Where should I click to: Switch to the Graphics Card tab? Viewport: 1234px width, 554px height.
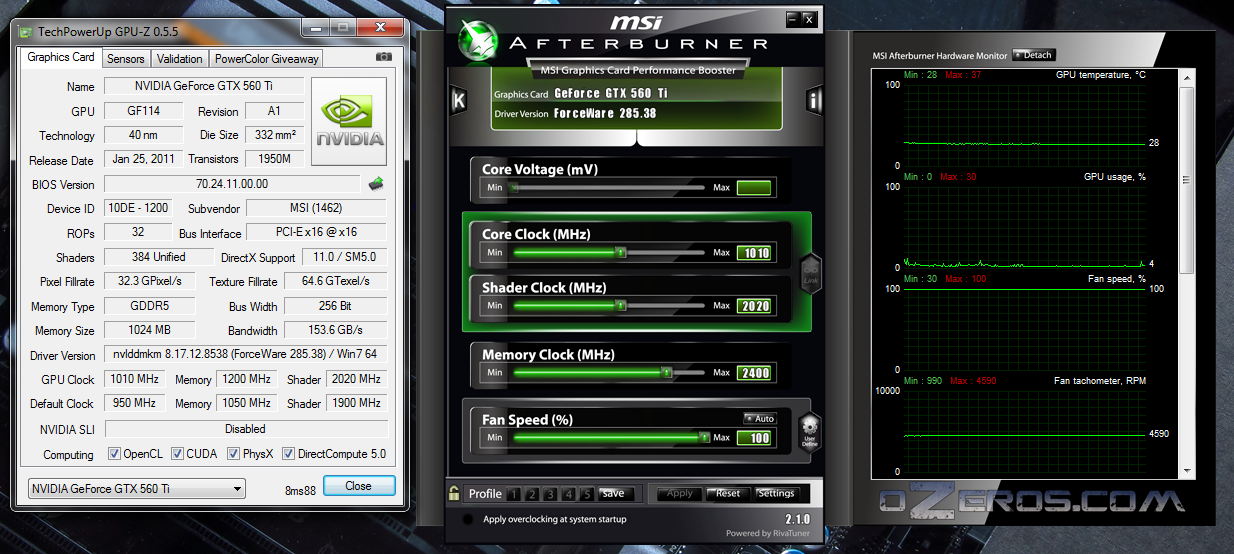point(61,57)
